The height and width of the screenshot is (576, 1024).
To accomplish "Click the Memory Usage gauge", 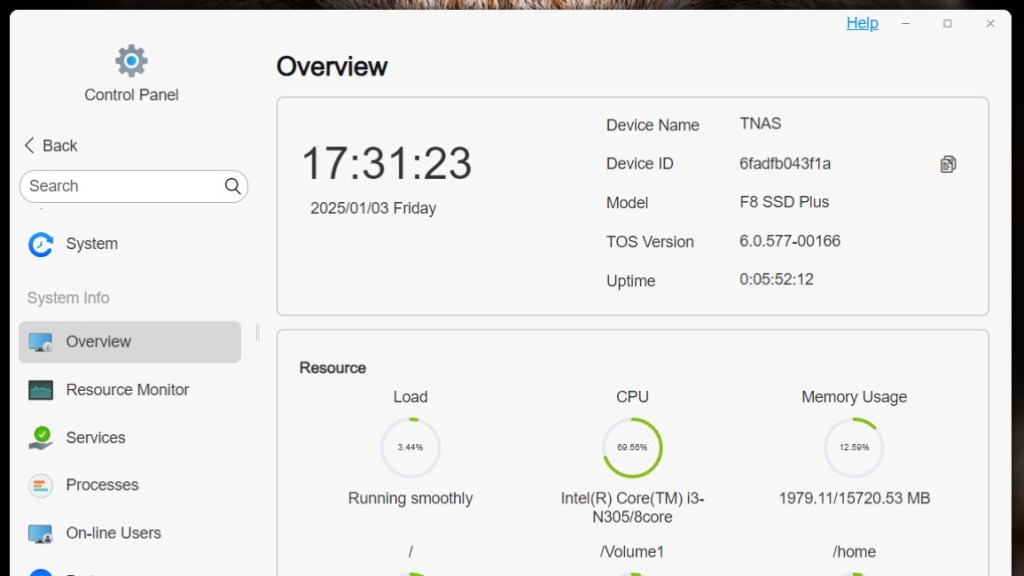I will [x=854, y=447].
